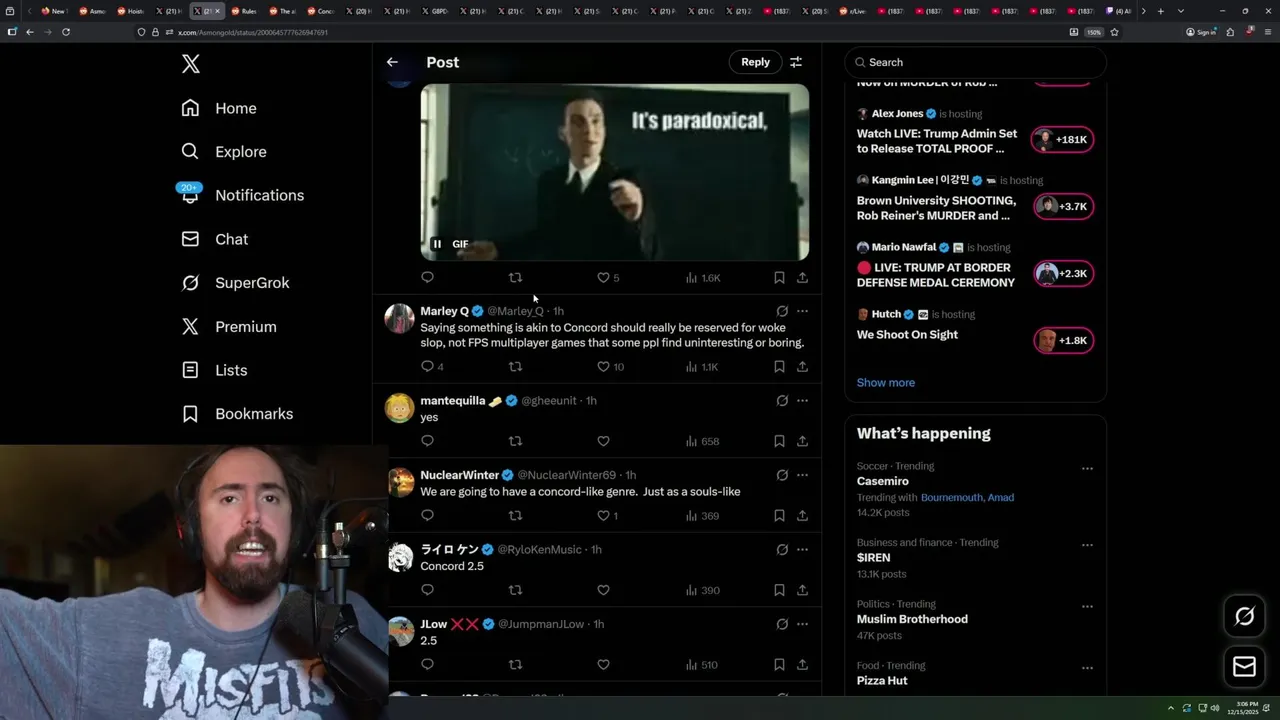Viewport: 1280px width, 720px height.
Task: Open Explore in the sidebar
Action: click(x=224, y=152)
